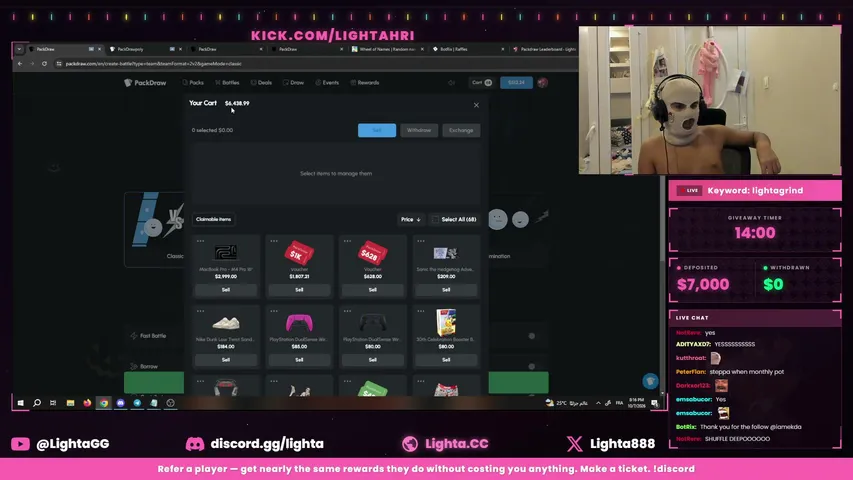
Task: Select the Nike Dunk sneaker thumbnail
Action: 226,323
